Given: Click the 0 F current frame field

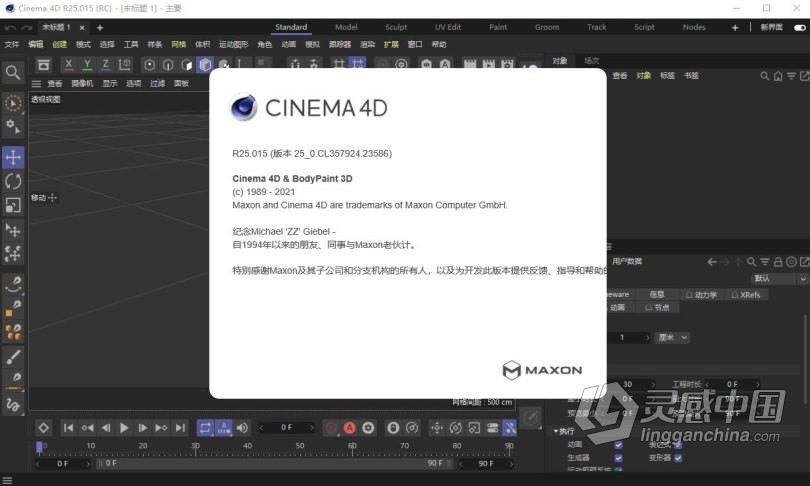Looking at the screenshot, I should (x=286, y=428).
